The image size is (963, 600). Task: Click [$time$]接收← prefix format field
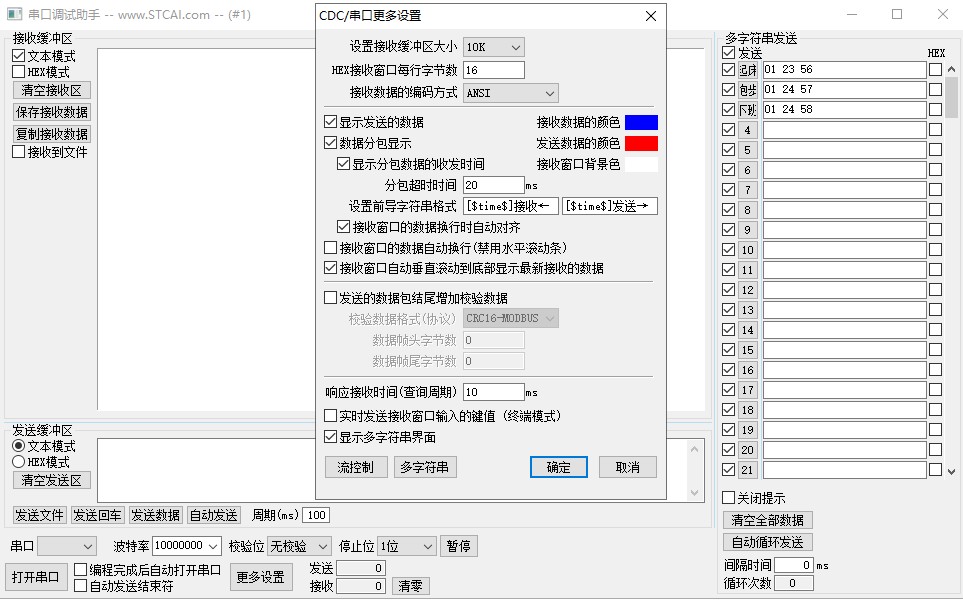click(x=511, y=206)
